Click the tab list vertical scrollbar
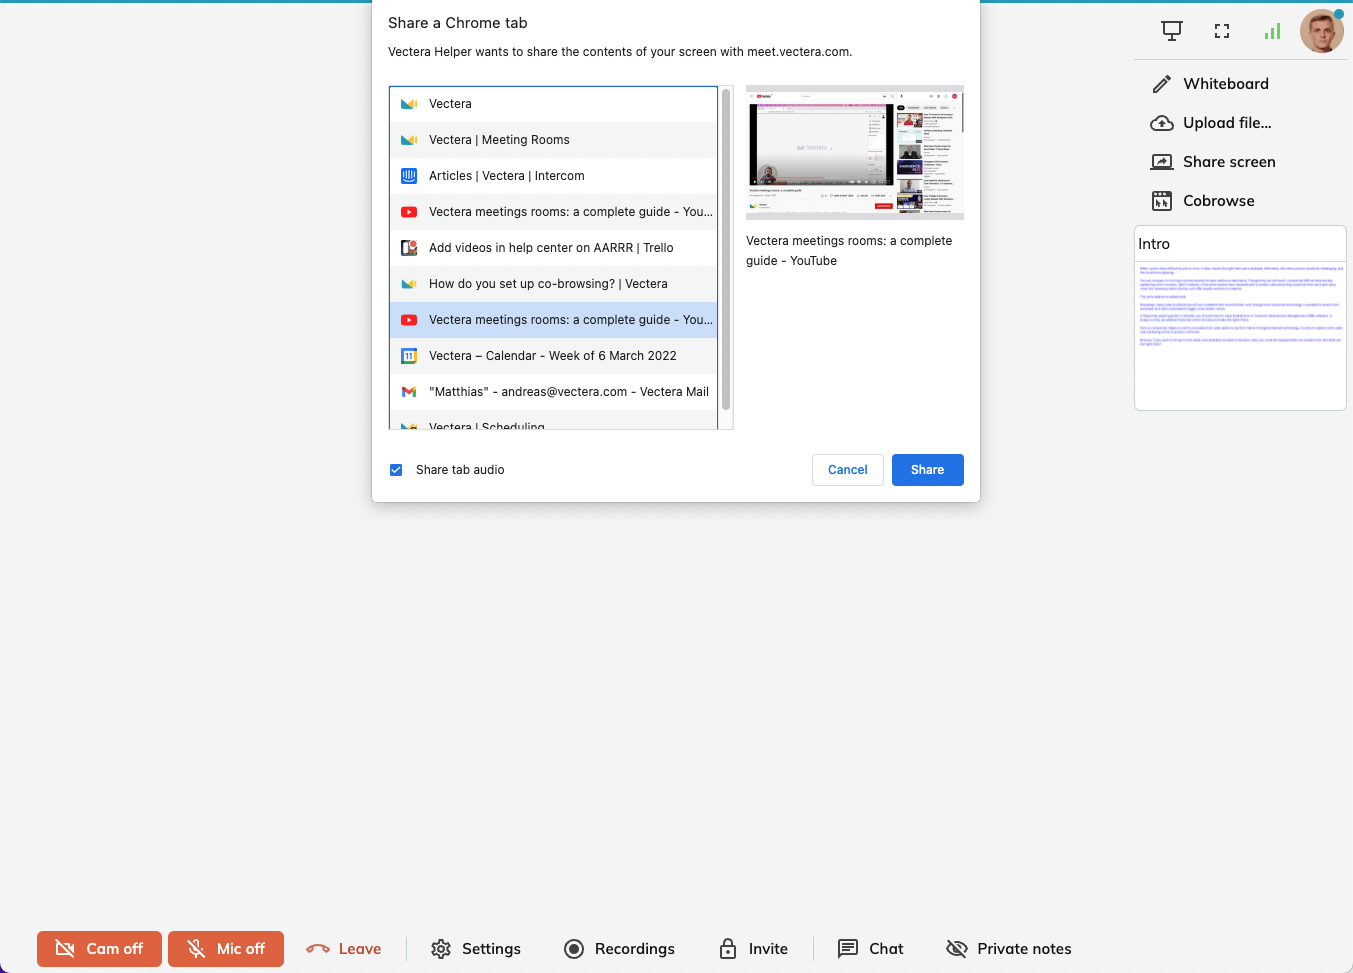The image size is (1353, 973). click(x=726, y=250)
